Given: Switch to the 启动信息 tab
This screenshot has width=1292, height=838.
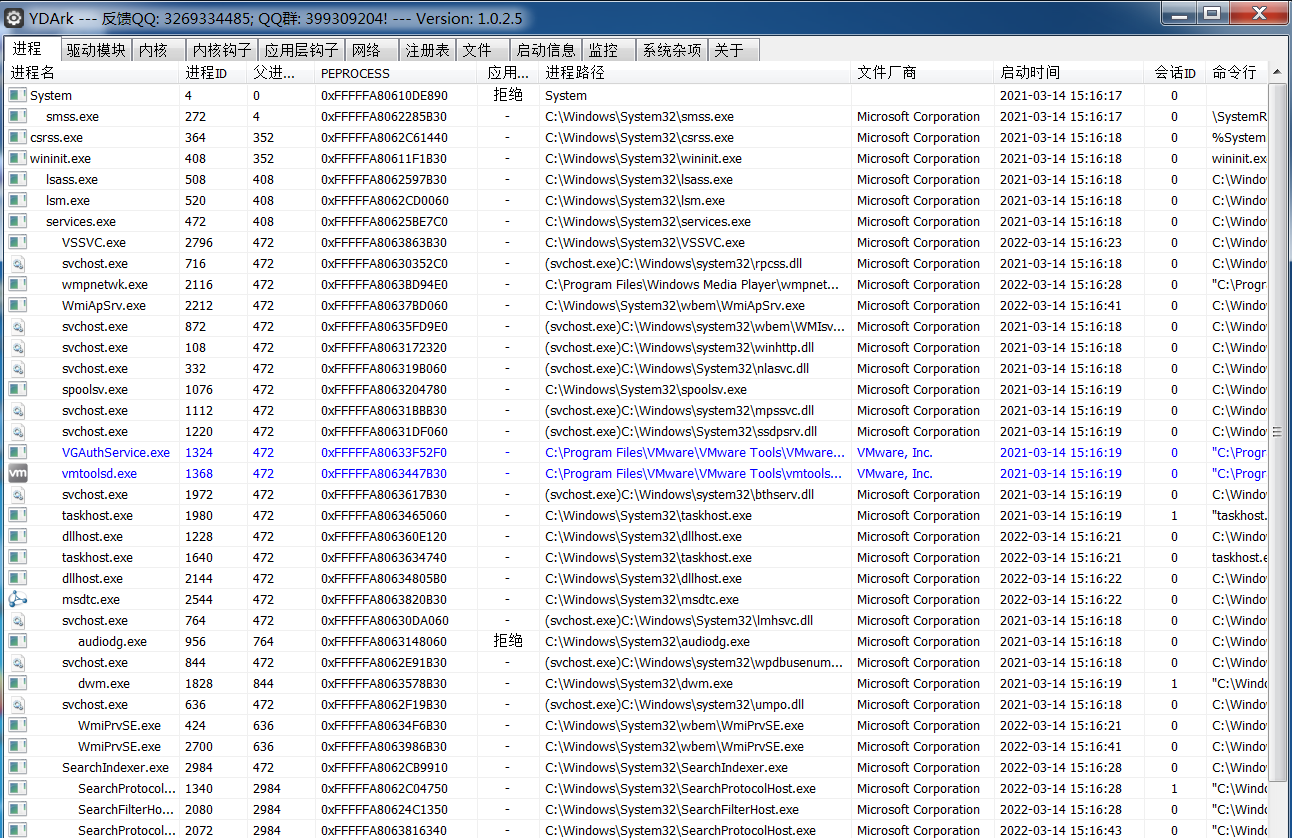Looking at the screenshot, I should [546, 50].
